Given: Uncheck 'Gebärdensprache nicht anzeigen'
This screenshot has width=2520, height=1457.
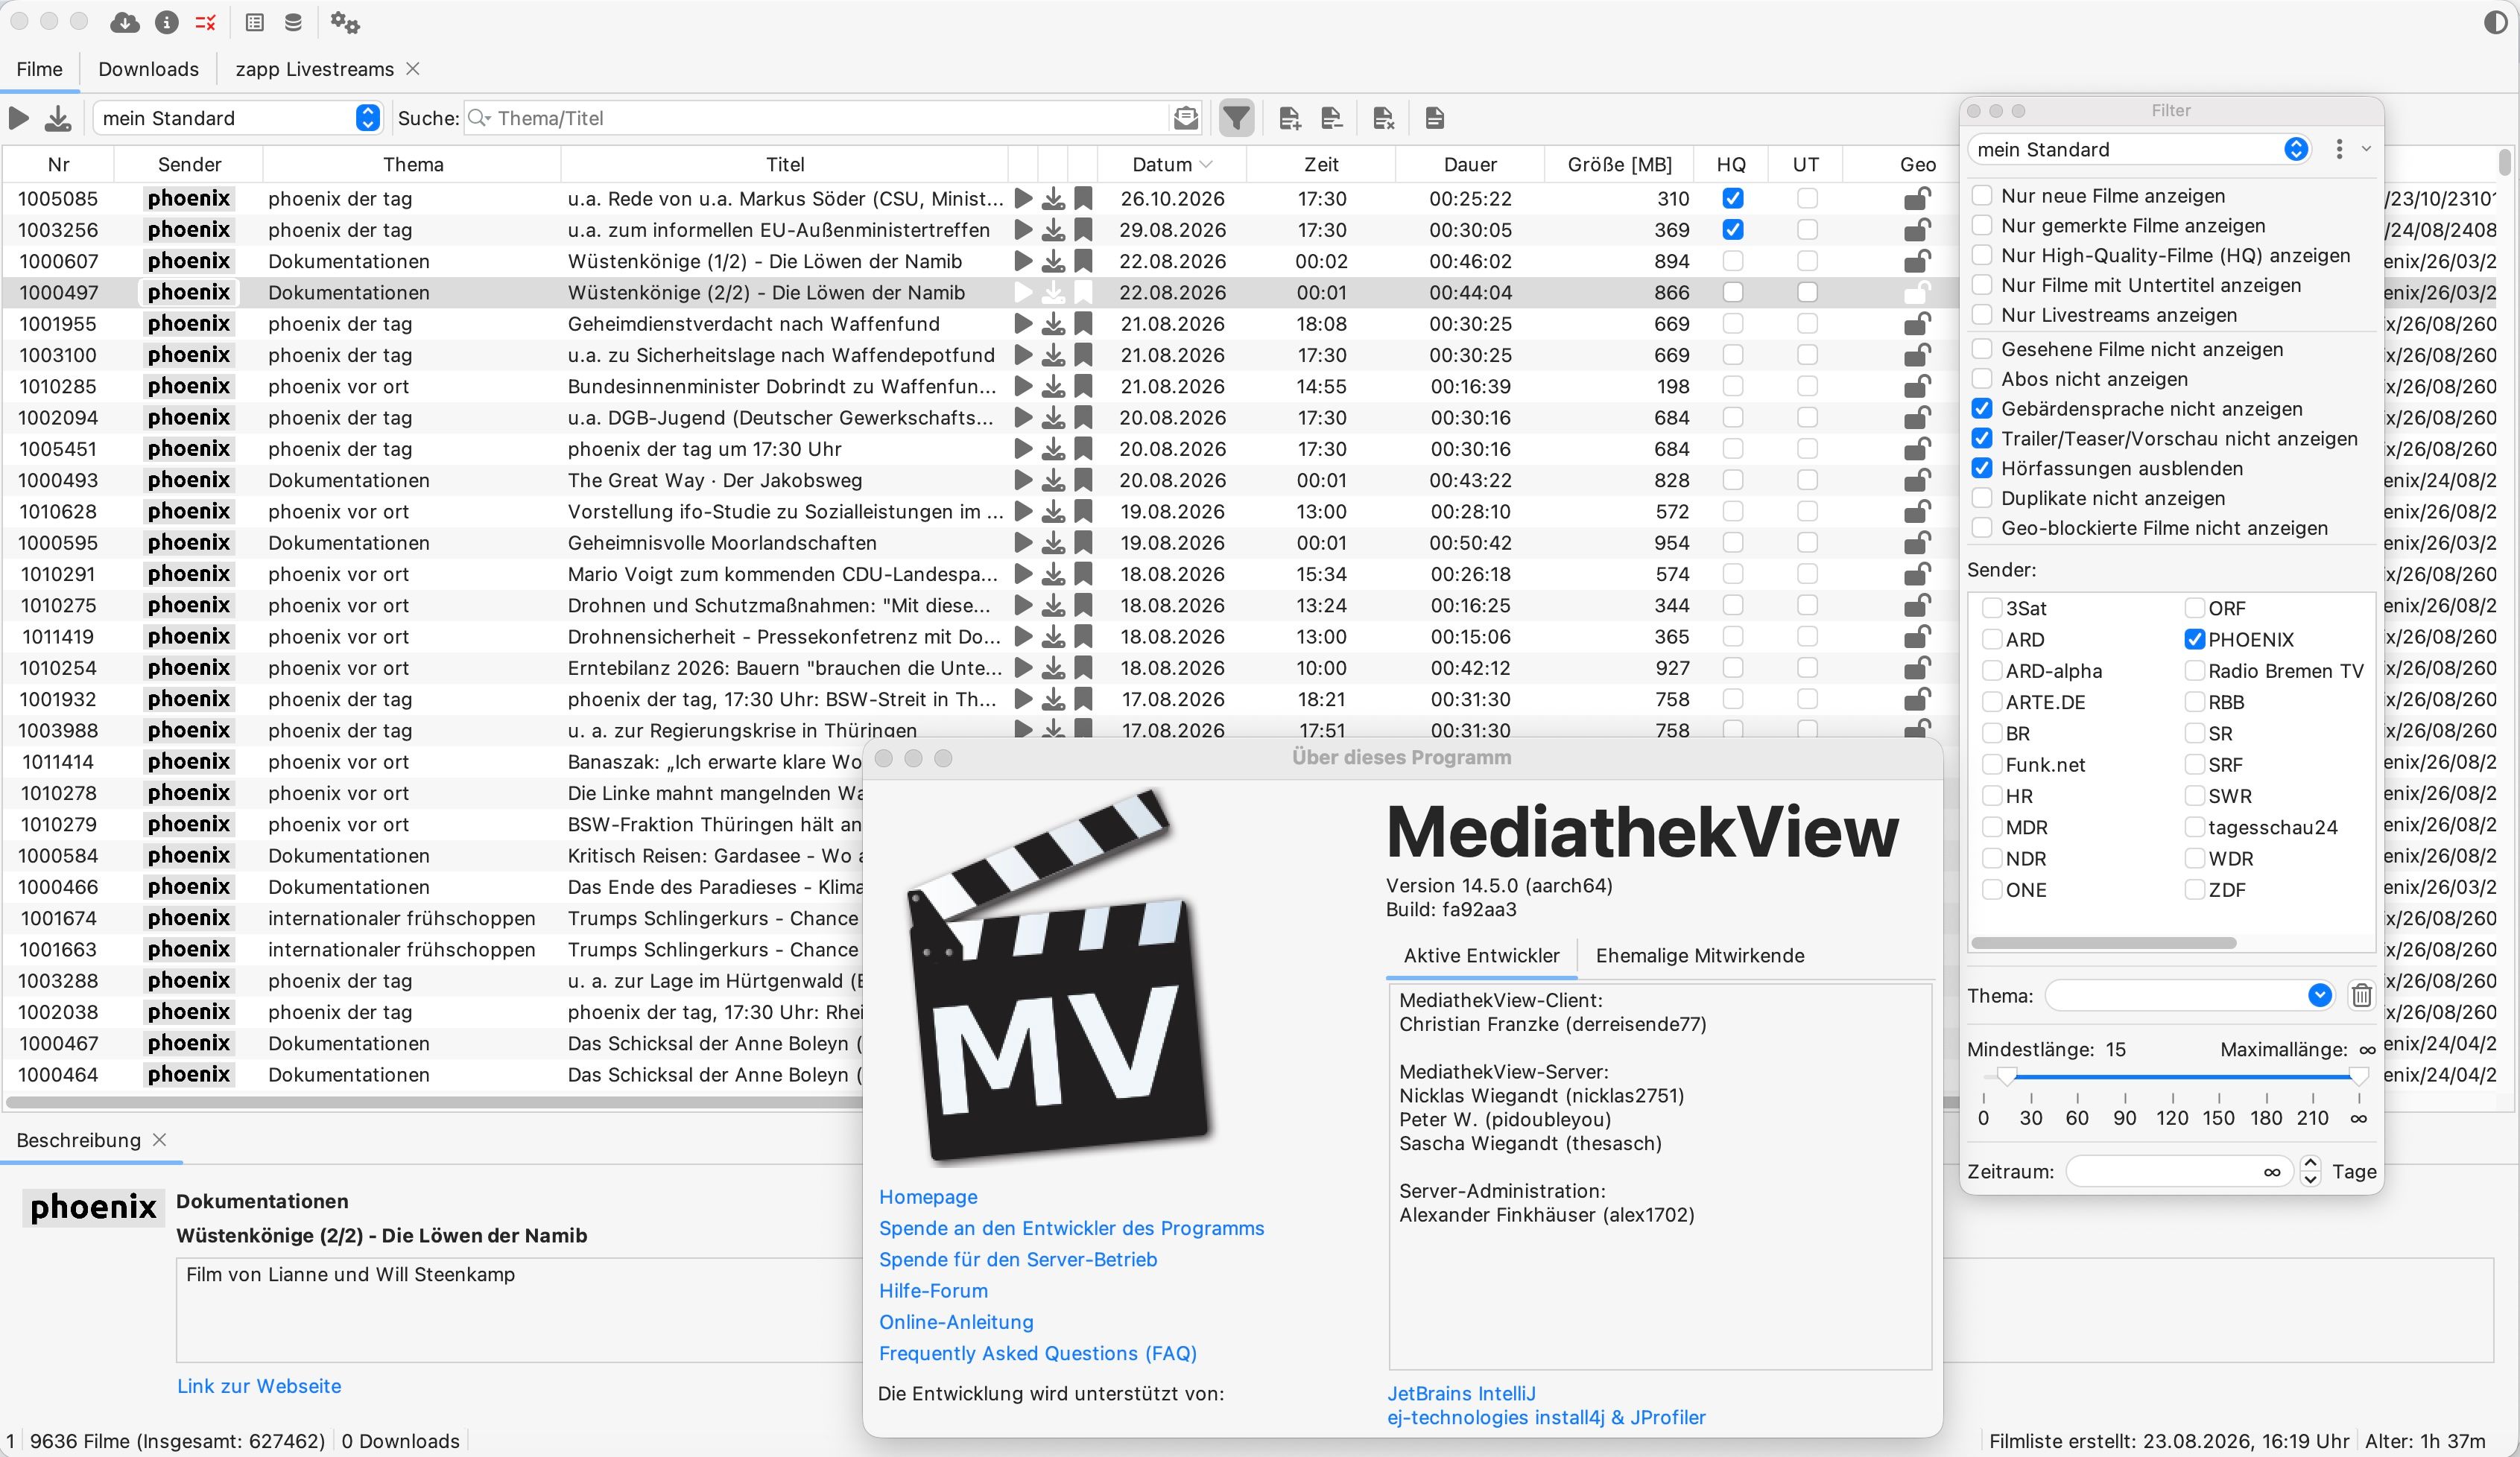Looking at the screenshot, I should tap(1982, 409).
